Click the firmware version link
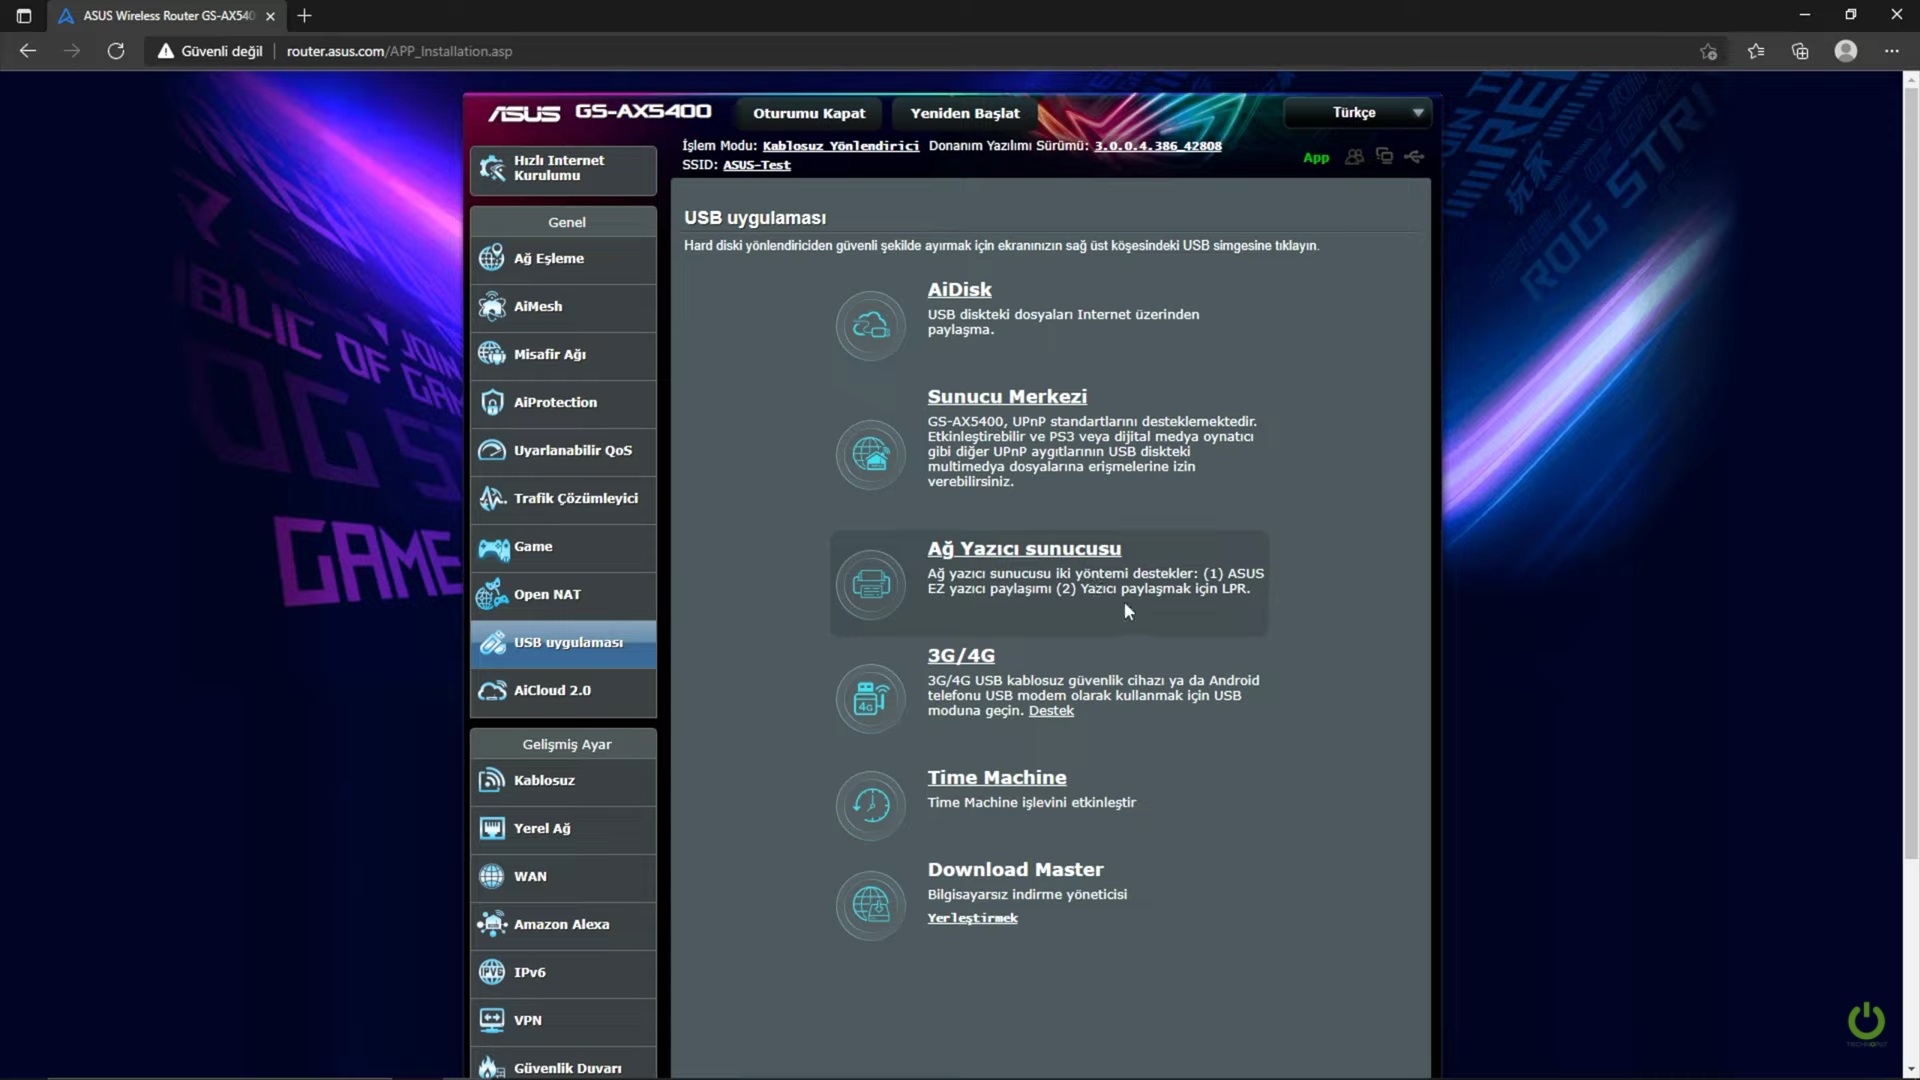Image resolution: width=1920 pixels, height=1080 pixels. coord(1157,146)
